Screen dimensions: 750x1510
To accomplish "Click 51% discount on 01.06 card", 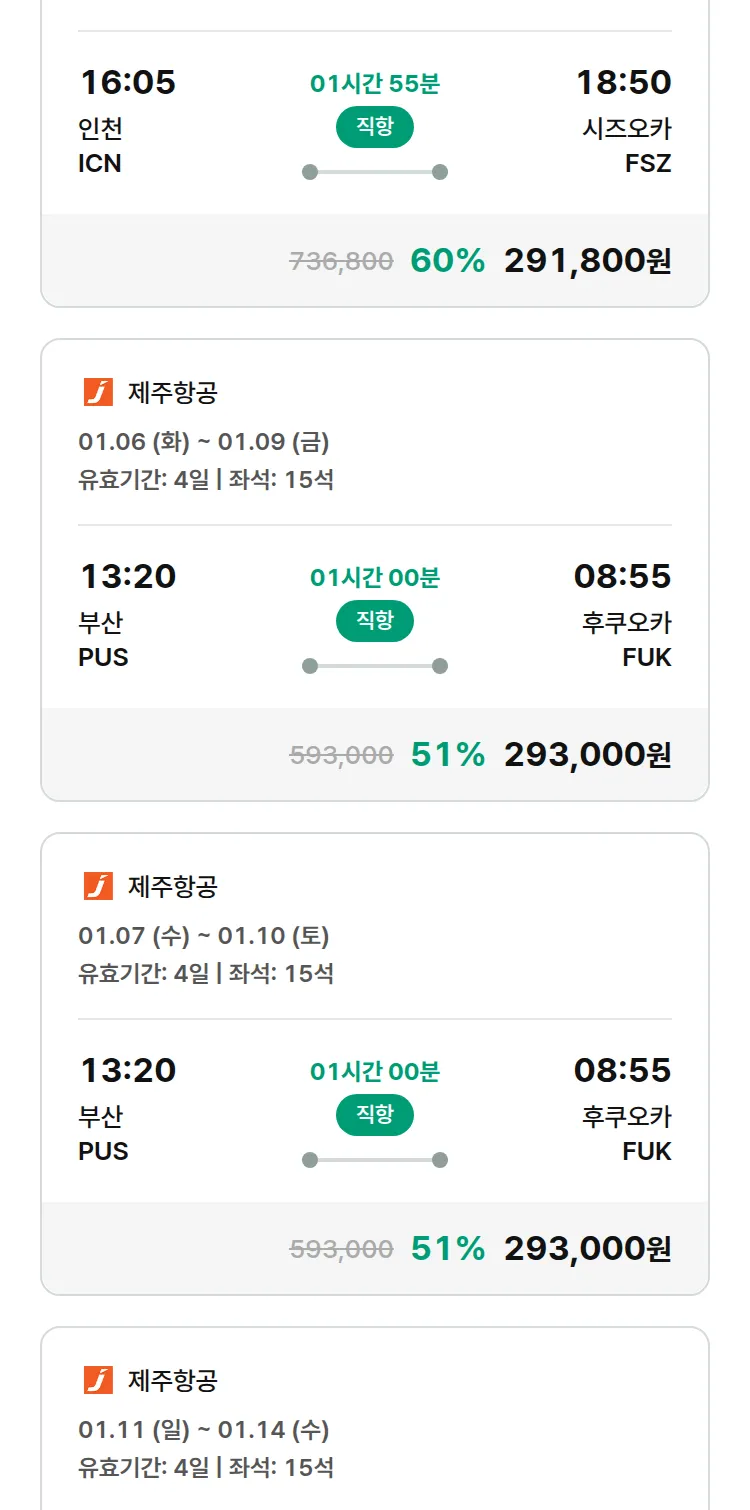I will click(x=447, y=755).
